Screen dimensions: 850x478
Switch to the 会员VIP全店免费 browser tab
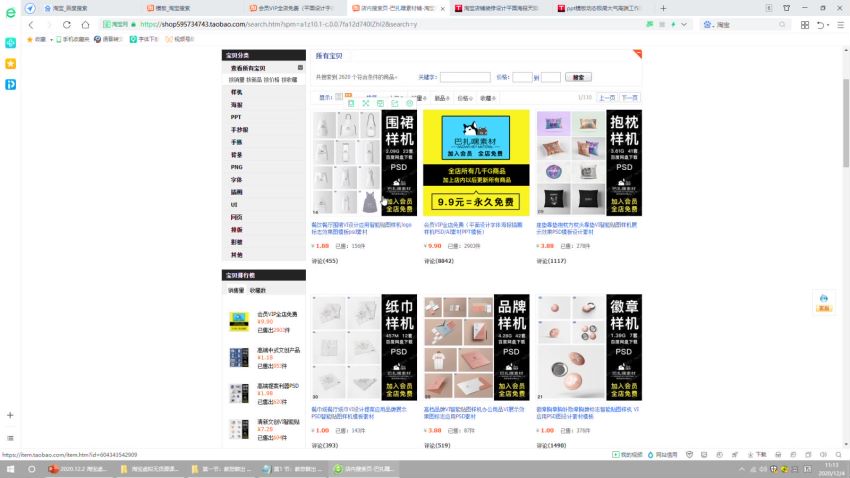[294, 8]
